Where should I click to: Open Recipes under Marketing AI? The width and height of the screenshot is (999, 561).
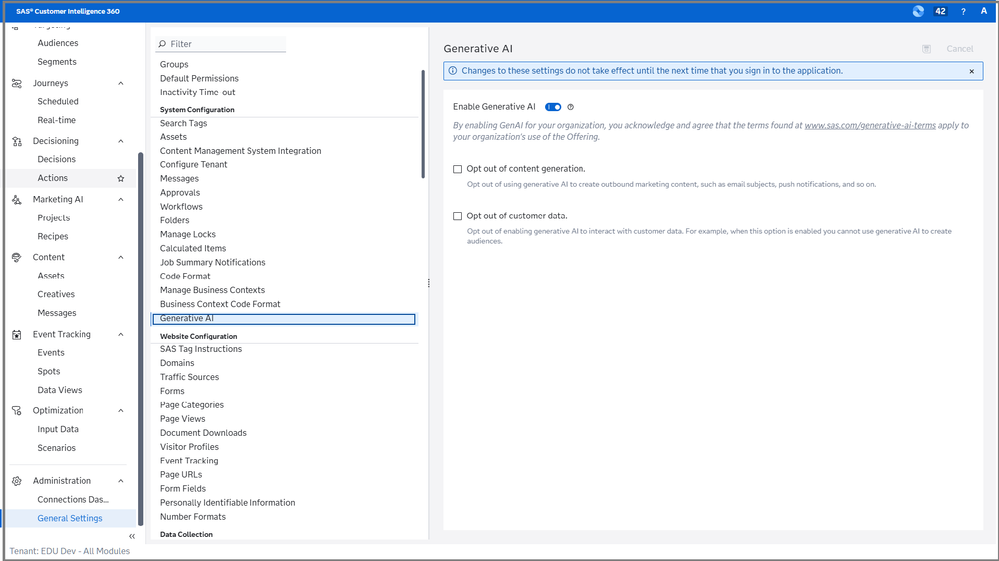(53, 237)
